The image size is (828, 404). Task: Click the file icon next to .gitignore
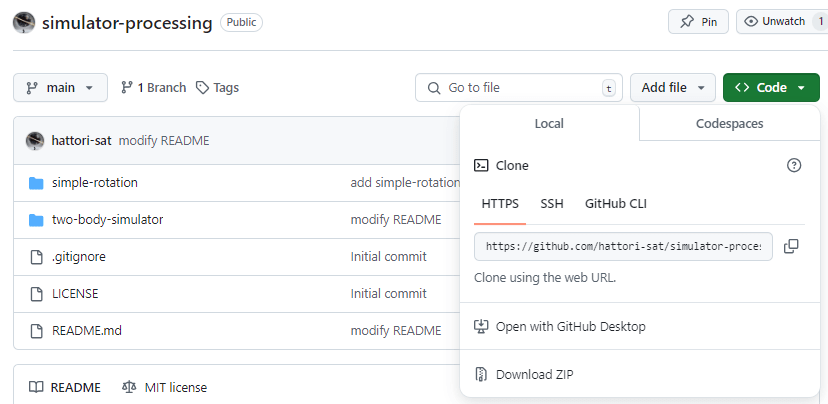(36, 257)
